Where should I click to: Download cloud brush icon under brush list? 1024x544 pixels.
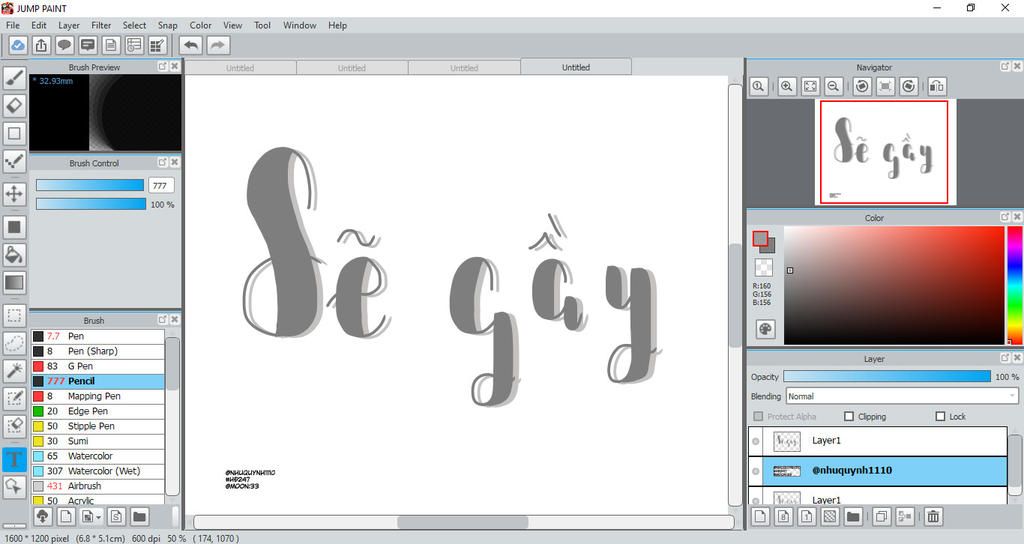coord(42,517)
